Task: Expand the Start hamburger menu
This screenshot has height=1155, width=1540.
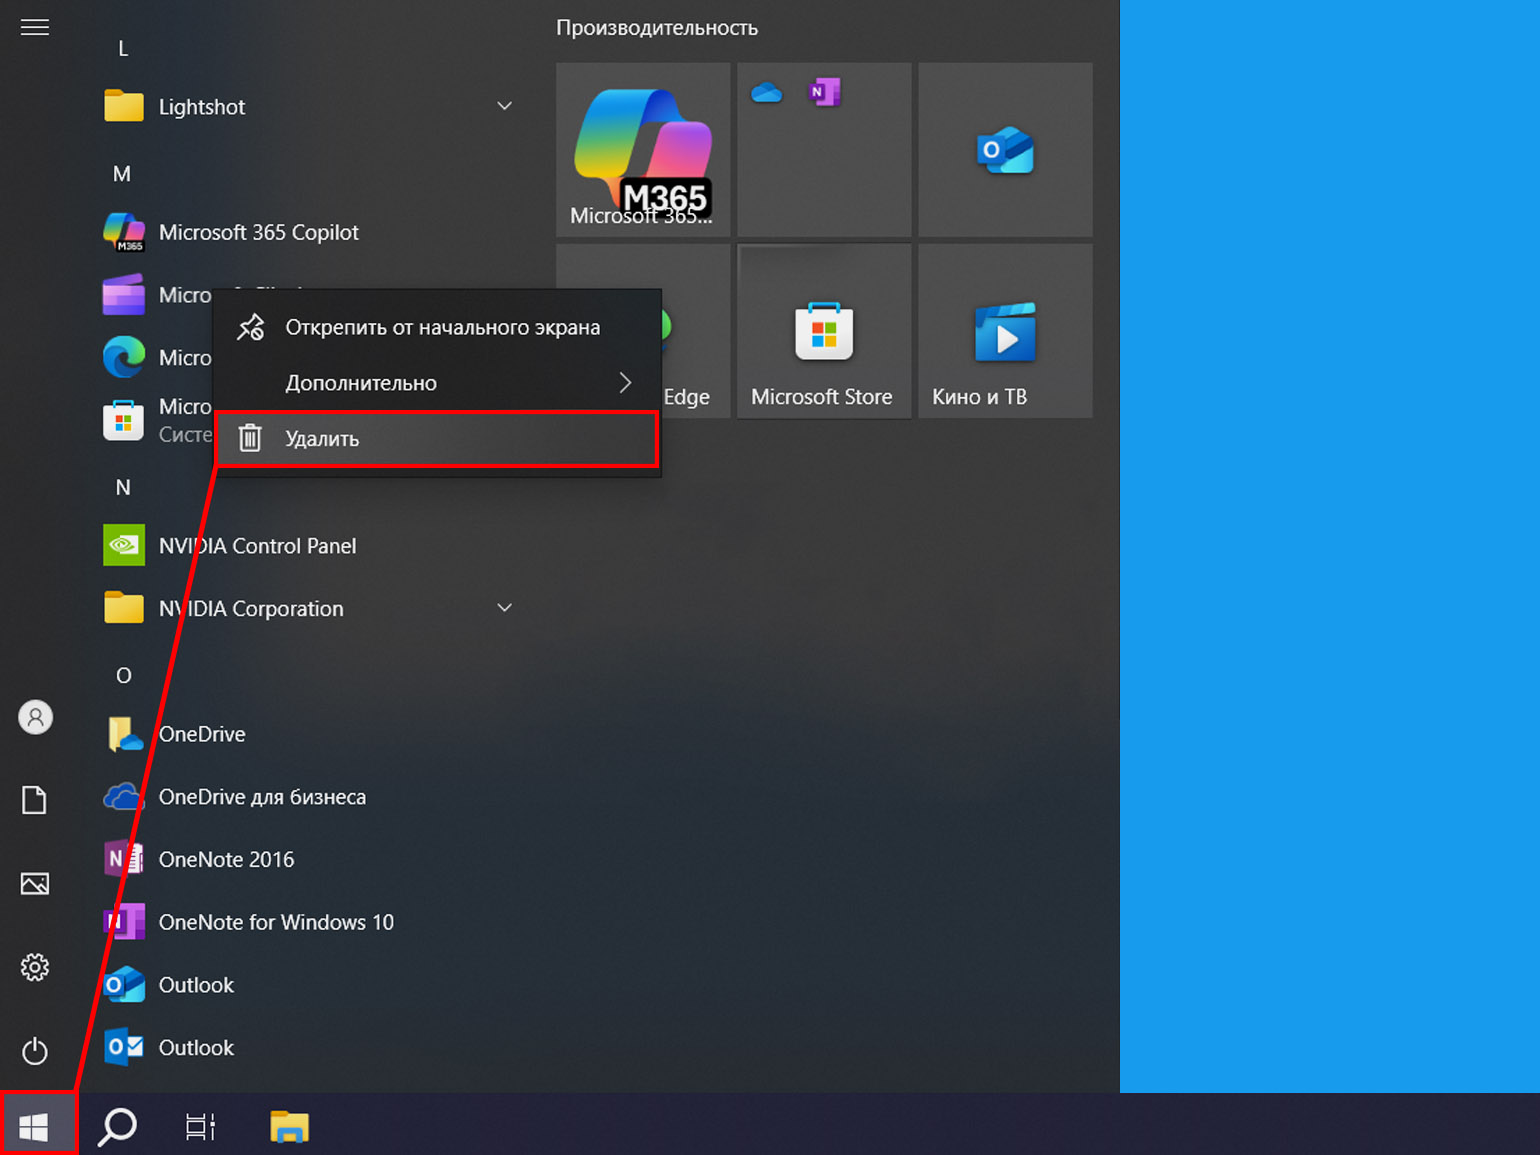Action: tap(35, 27)
